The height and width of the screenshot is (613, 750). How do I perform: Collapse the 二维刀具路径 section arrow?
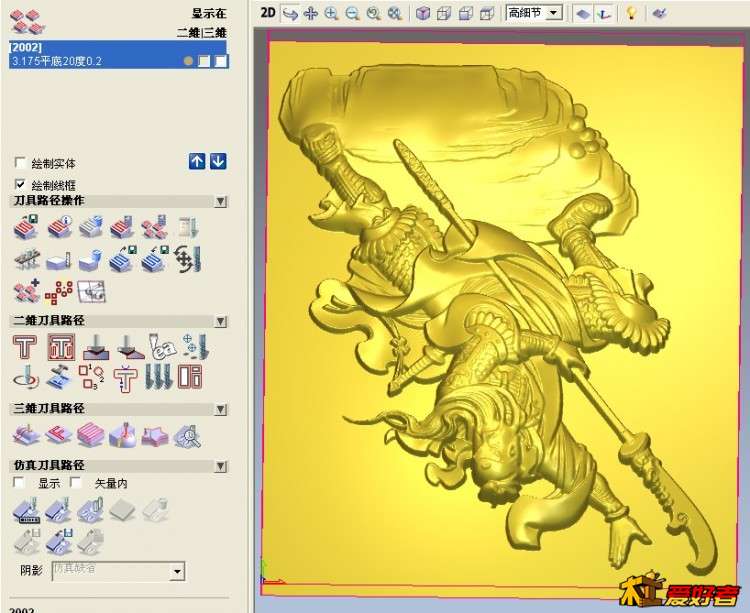point(221,321)
